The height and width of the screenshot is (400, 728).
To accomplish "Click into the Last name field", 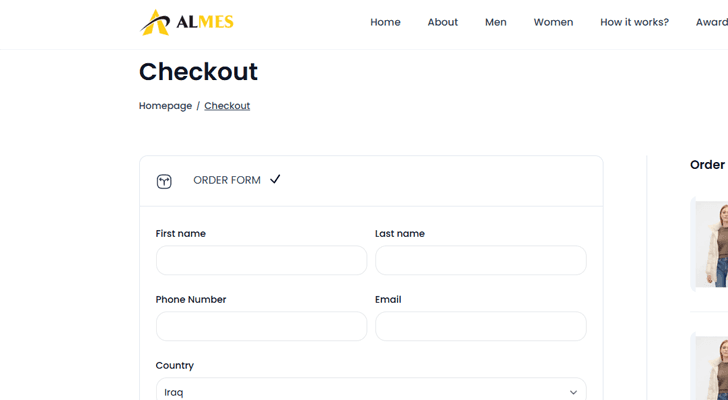I will (480, 261).
